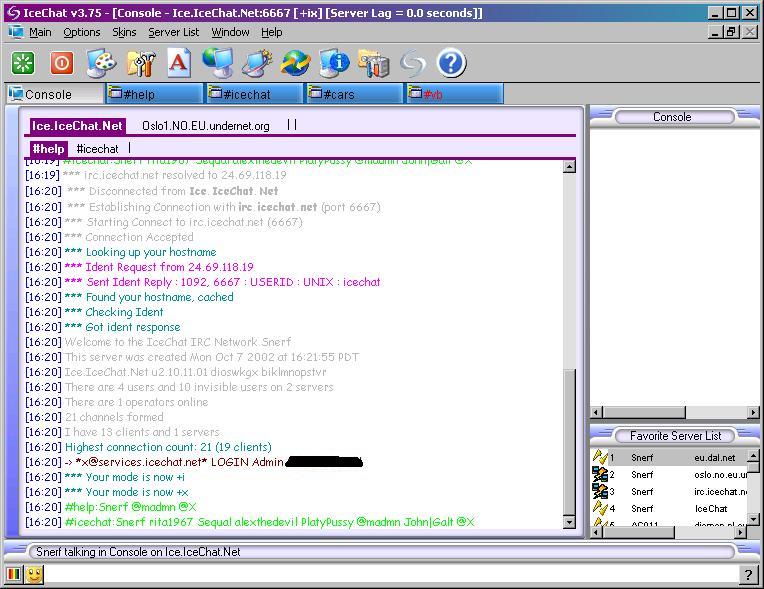Click the globe behind monitor toolbar icon
The height and width of the screenshot is (589, 764).
click(217, 62)
